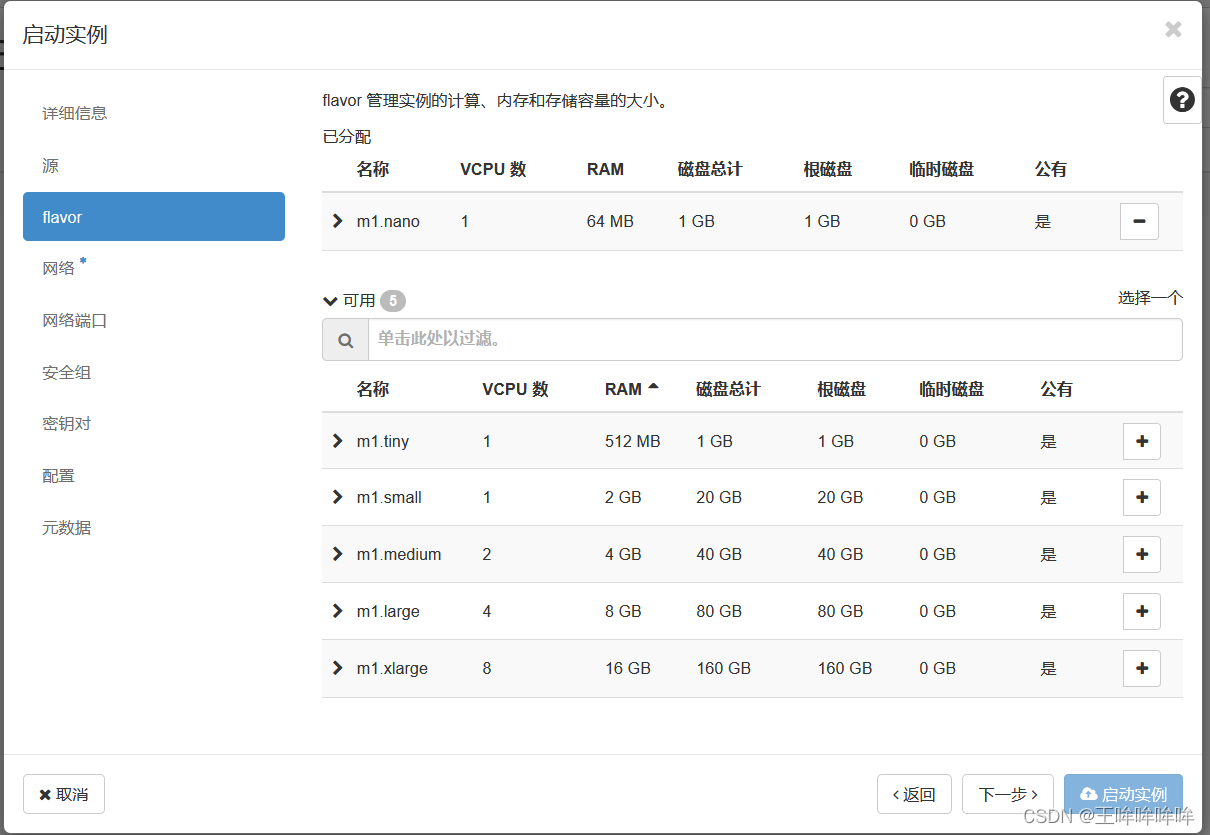
Task: Add the m1.medium flavor
Action: click(1141, 554)
